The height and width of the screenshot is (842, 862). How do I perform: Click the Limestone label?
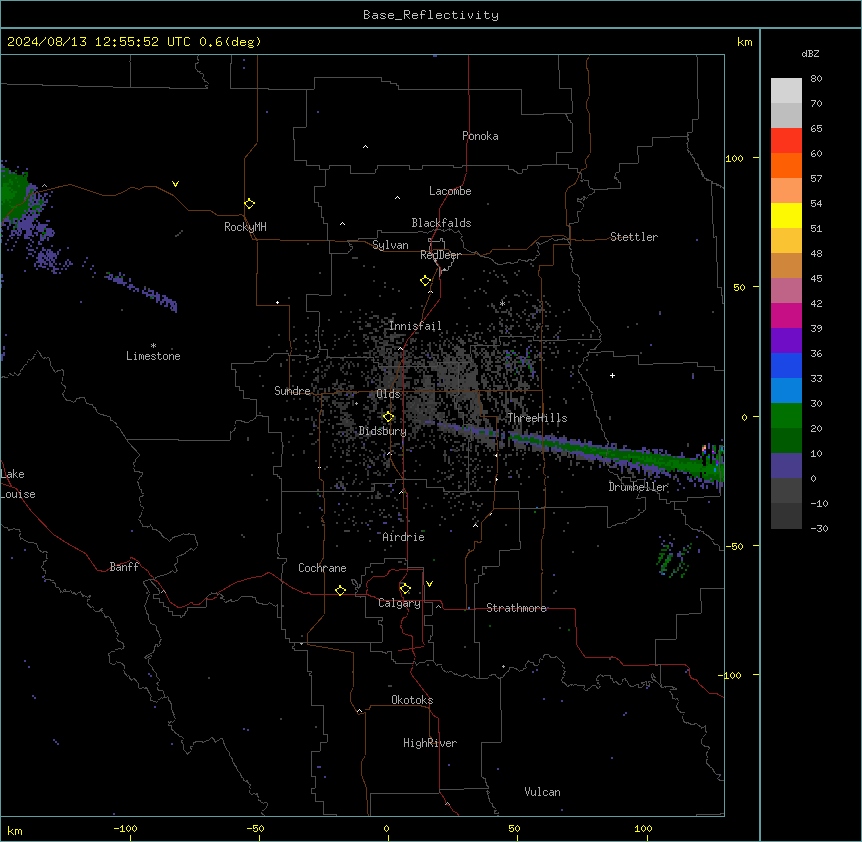[x=153, y=356]
